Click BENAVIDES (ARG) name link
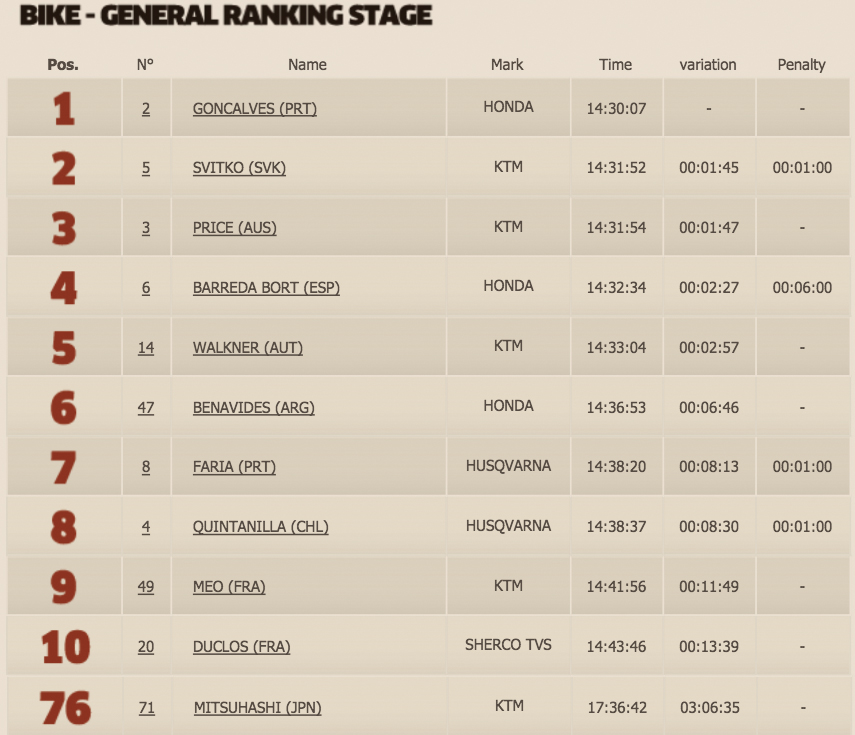 click(254, 408)
